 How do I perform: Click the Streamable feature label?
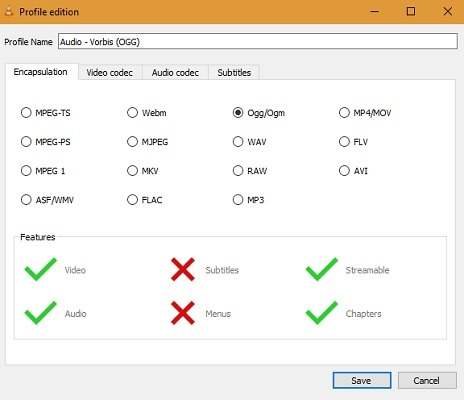[x=367, y=270]
